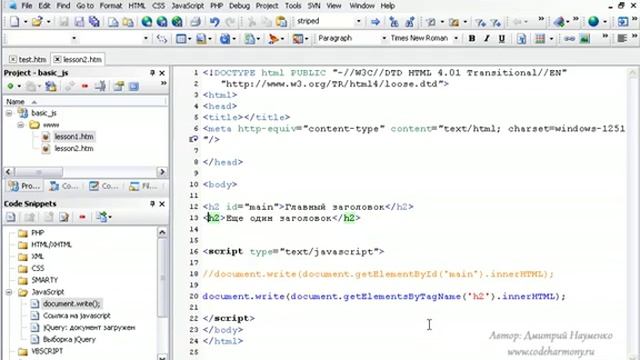This screenshot has height=360, width=640.
Task: Click the Code Snippets scrollbar up arrow
Action: tap(162, 233)
